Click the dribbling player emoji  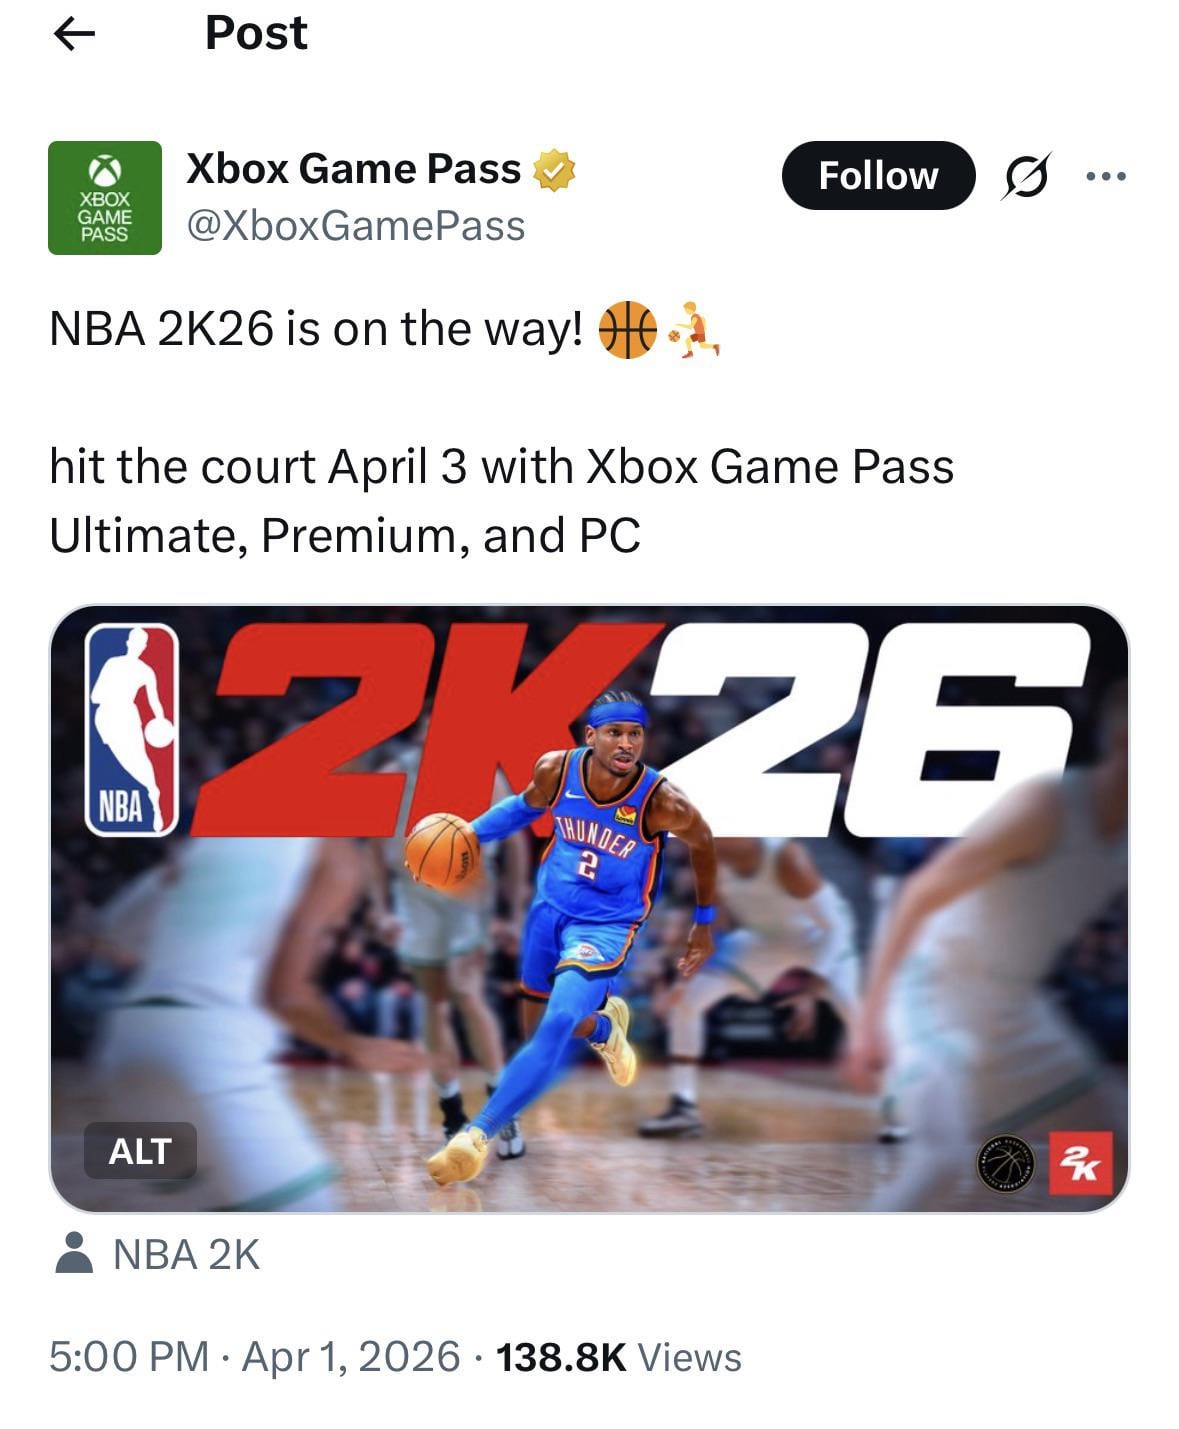(694, 330)
